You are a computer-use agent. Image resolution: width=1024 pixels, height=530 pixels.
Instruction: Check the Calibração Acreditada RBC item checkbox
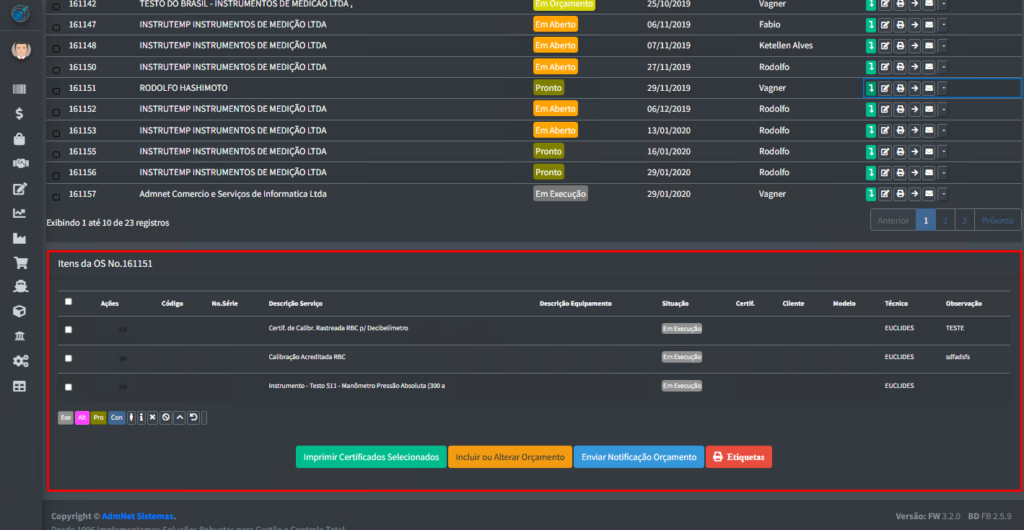68,357
